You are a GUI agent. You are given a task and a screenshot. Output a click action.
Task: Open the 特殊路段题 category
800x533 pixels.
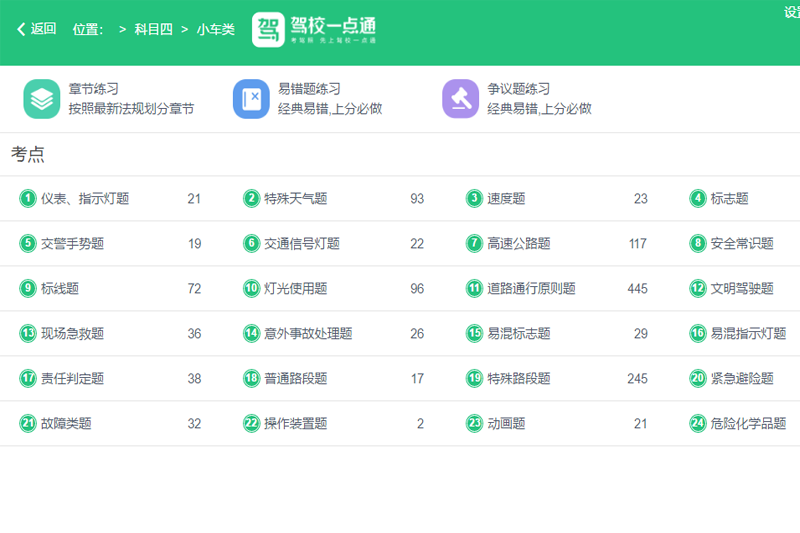518,379
